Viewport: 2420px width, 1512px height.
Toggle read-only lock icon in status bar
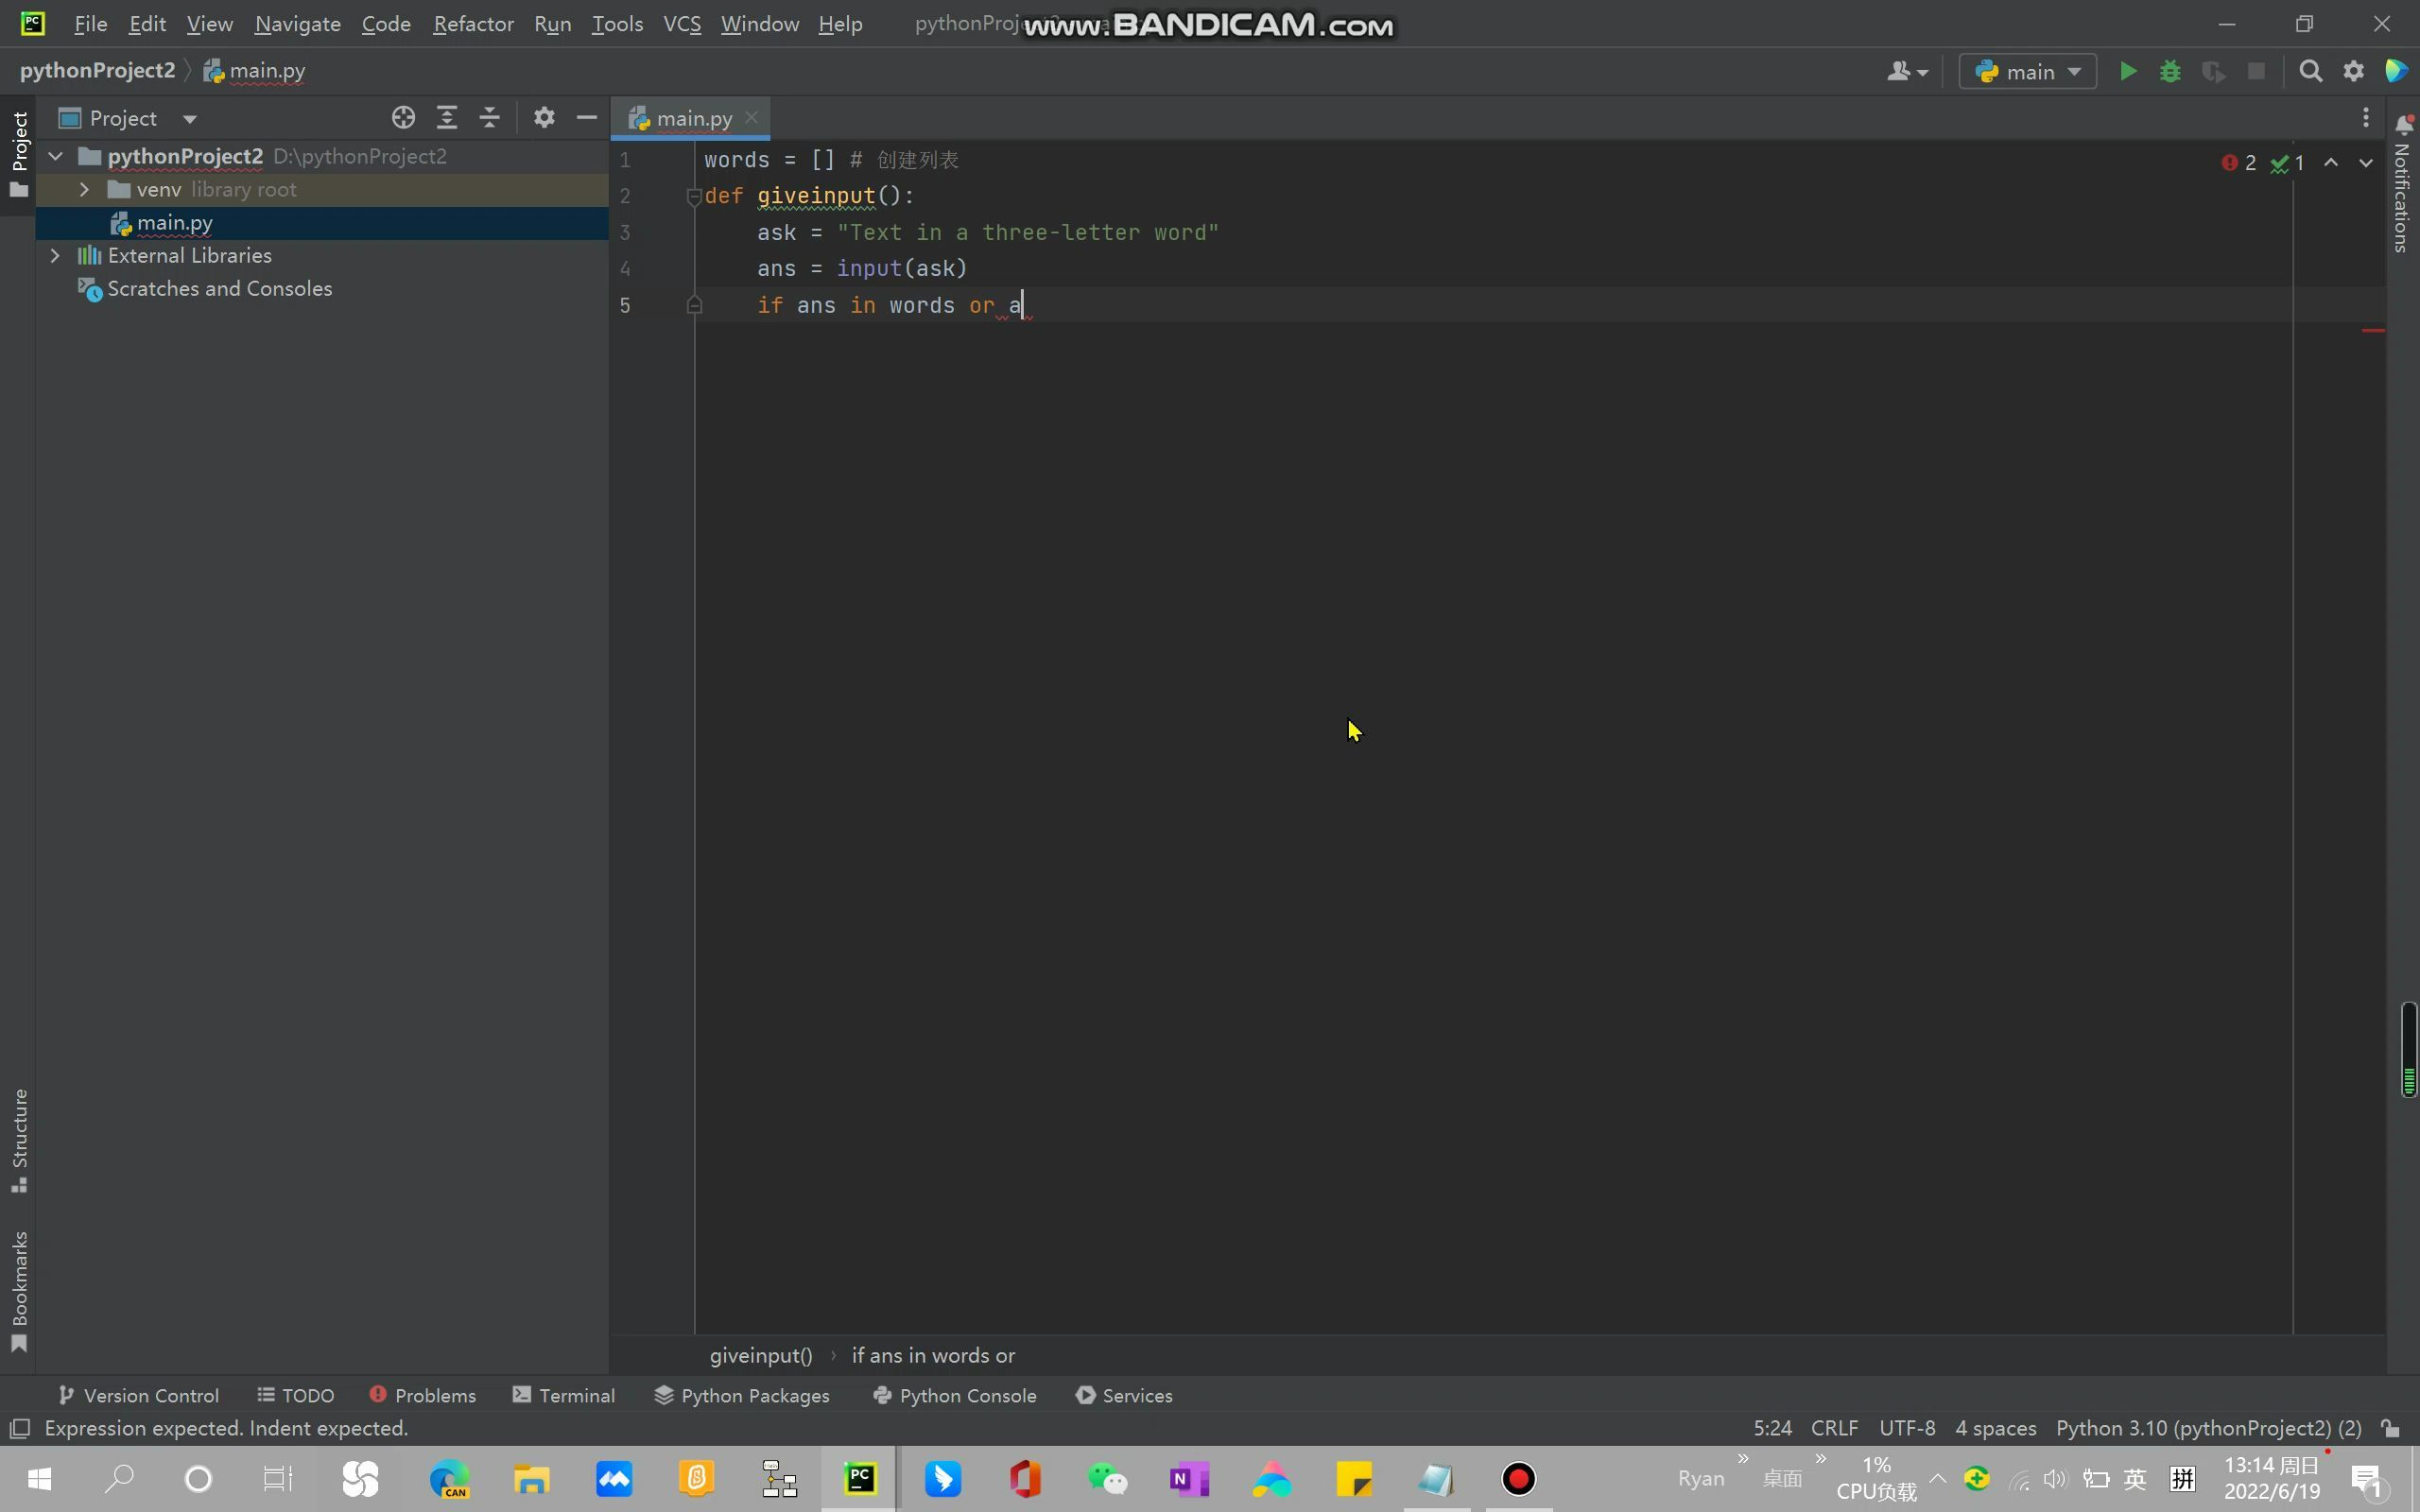[2391, 1428]
